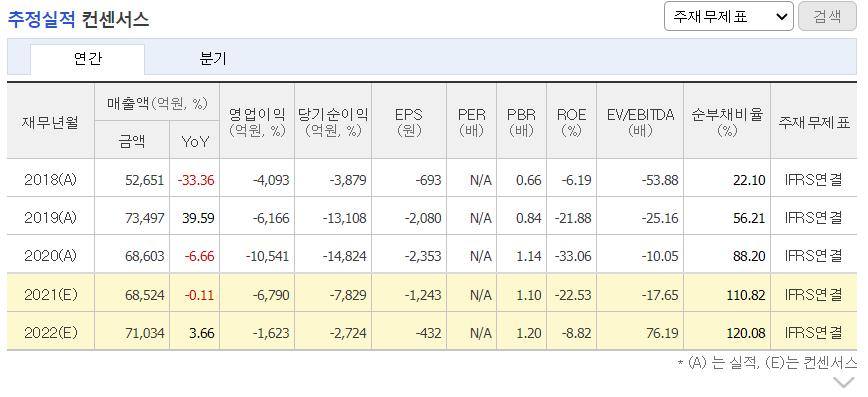The width and height of the screenshot is (868, 397).
Task: Click YoY value 3.66
Action: [202, 333]
